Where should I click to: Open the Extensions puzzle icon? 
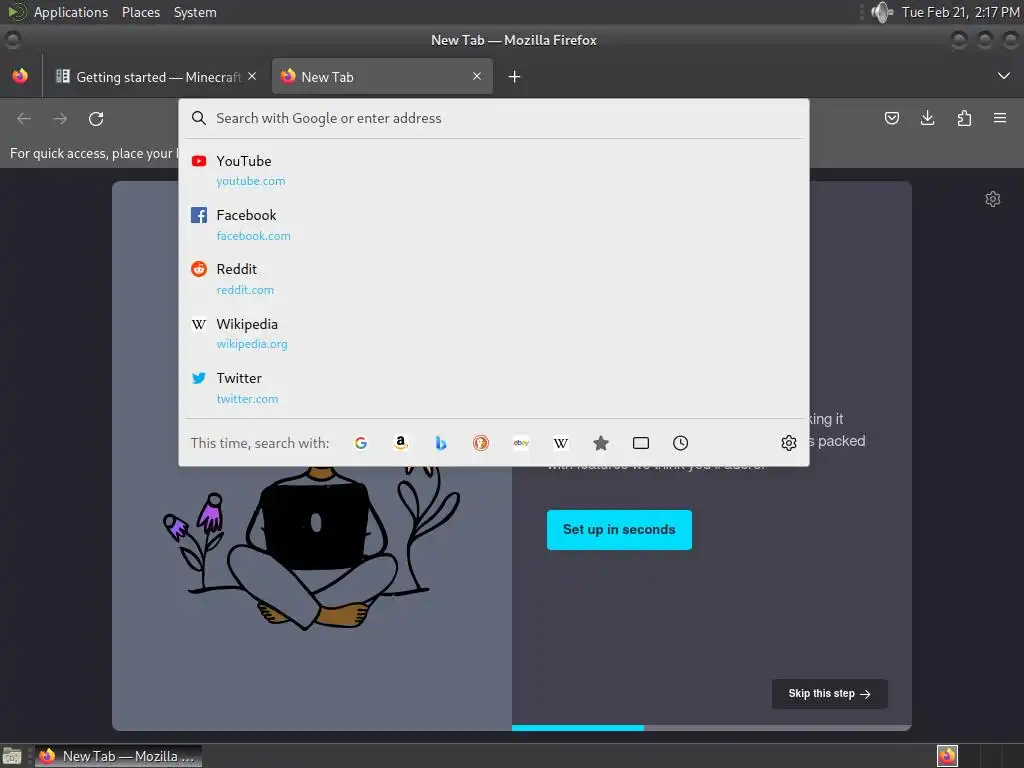coord(964,118)
